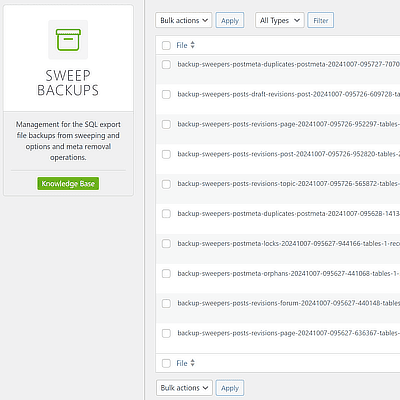This screenshot has width=400, height=400.
Task: Click file name backup-sweepers-posts-revisions-page-20241007-095627
Action: (x=289, y=333)
